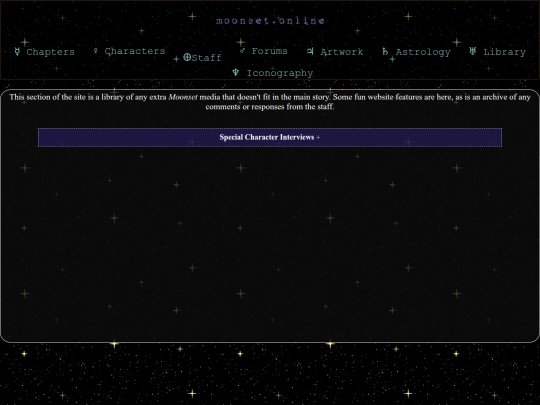Screen dimensions: 540x405
Task: Click the Mercury symbol beside Chapters
Action: [x=17, y=52]
